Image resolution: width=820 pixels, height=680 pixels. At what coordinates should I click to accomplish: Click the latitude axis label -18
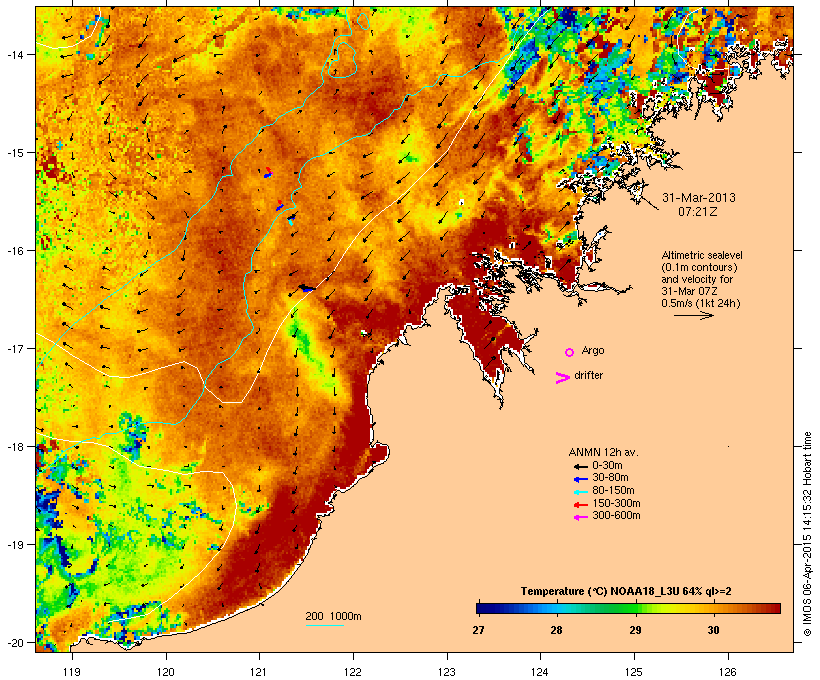(14, 447)
